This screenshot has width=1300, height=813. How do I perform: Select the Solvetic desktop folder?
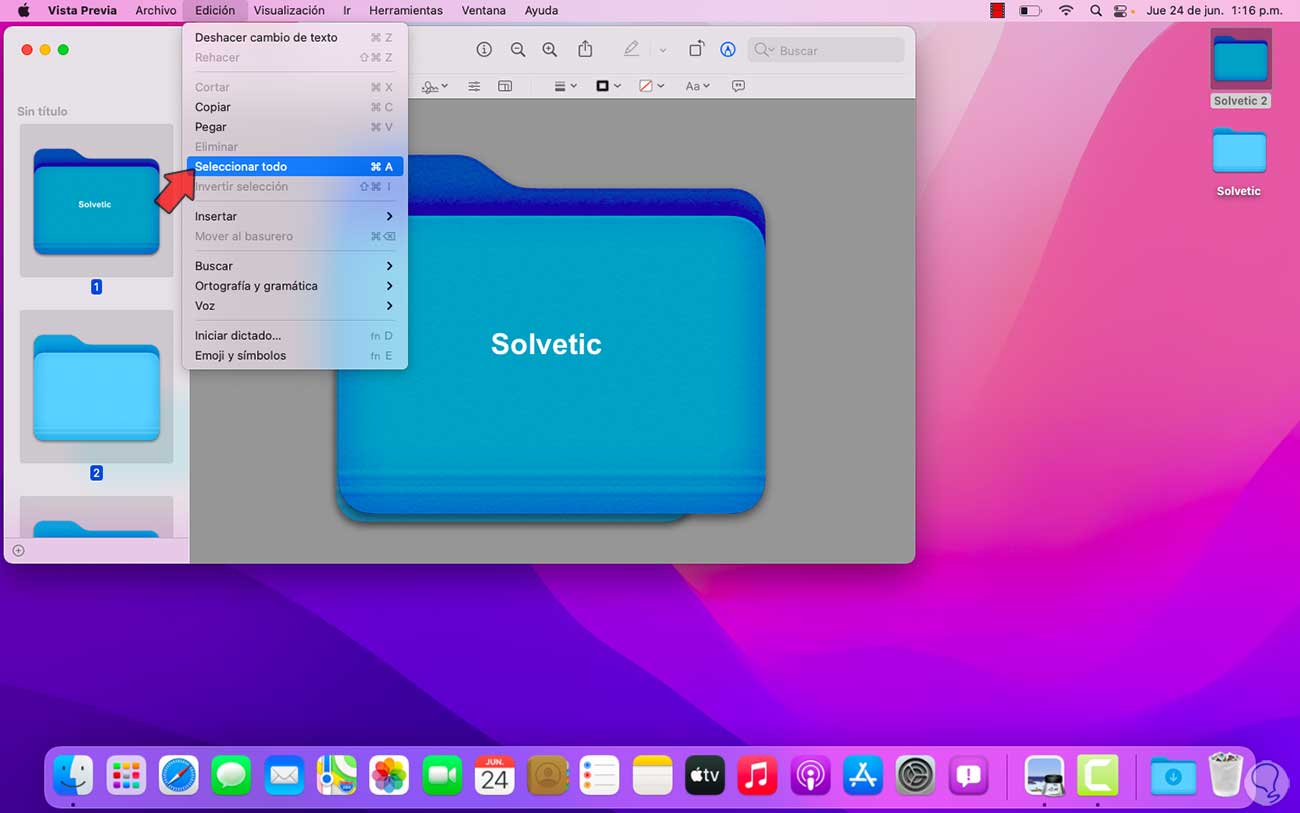1239,162
